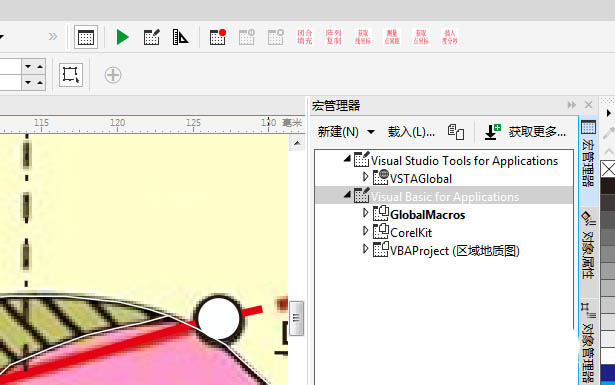The height and width of the screenshot is (385, 615).
Task: Pick the white color swatch
Action: (608, 356)
